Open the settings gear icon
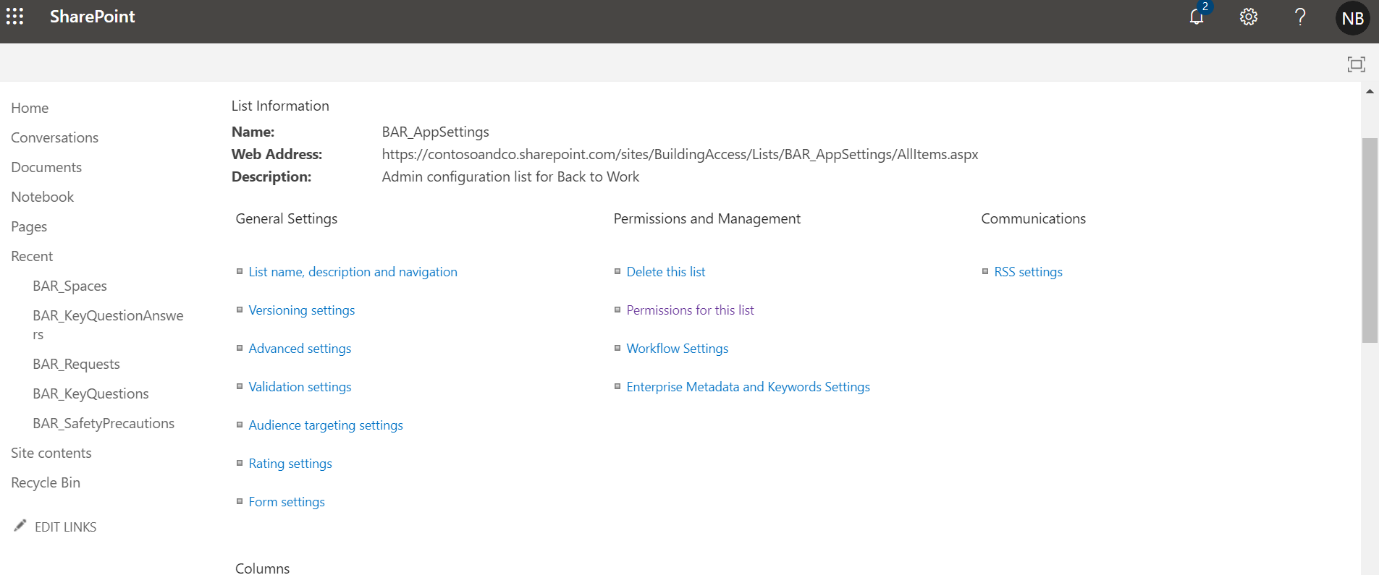Screen dimensions: 1379x575 coord(1248,17)
